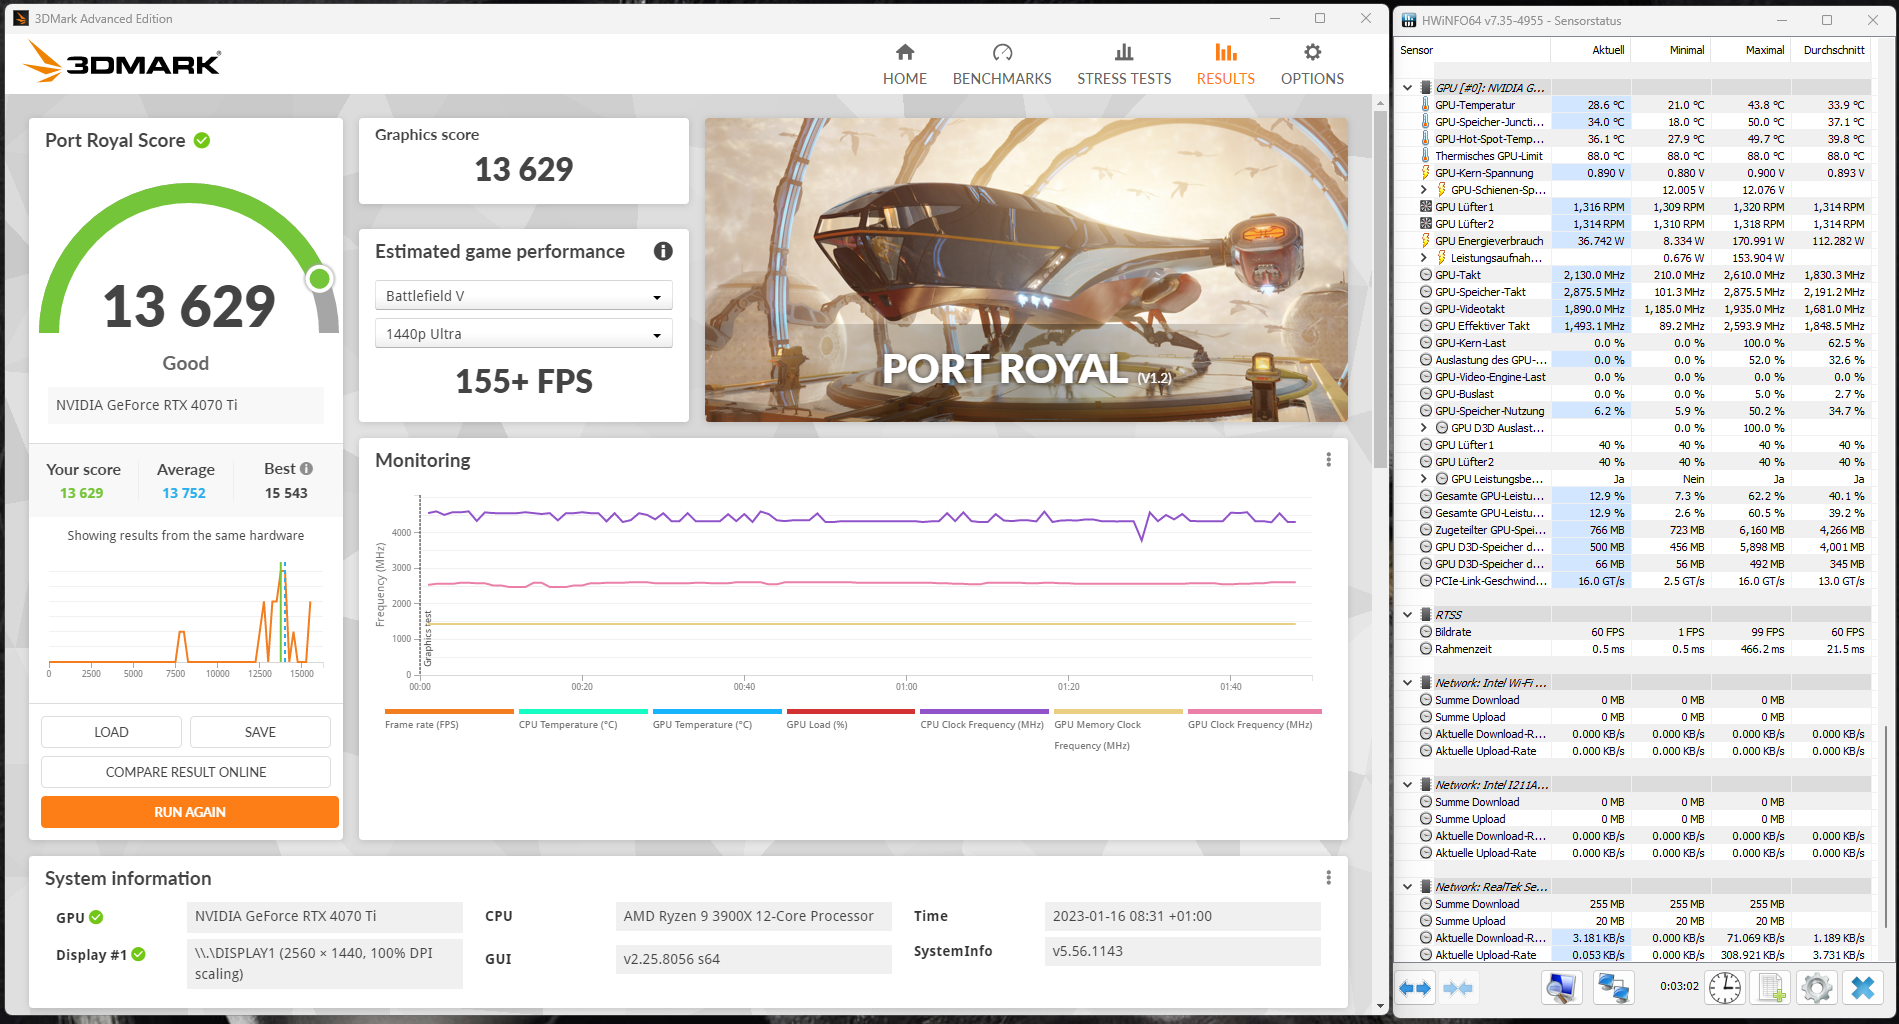Click the info icon beside Best score
1899x1024 pixels.
307,469
